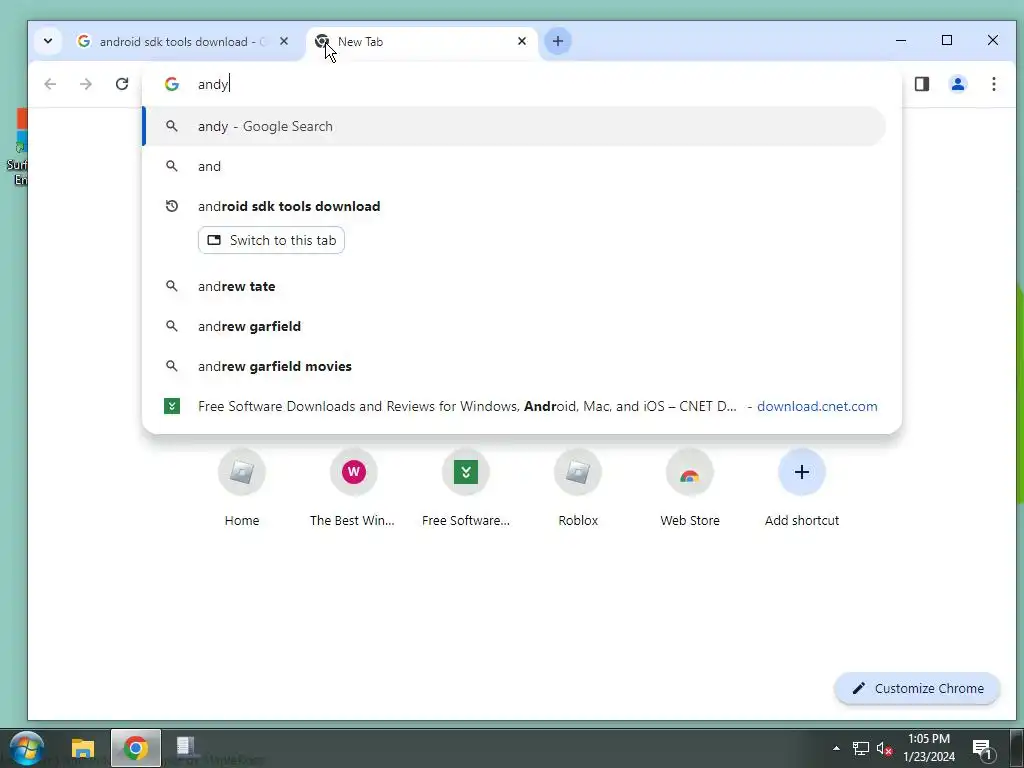This screenshot has width=1024, height=768.
Task: Select the andy - Google Search suggestion
Action: point(514,126)
